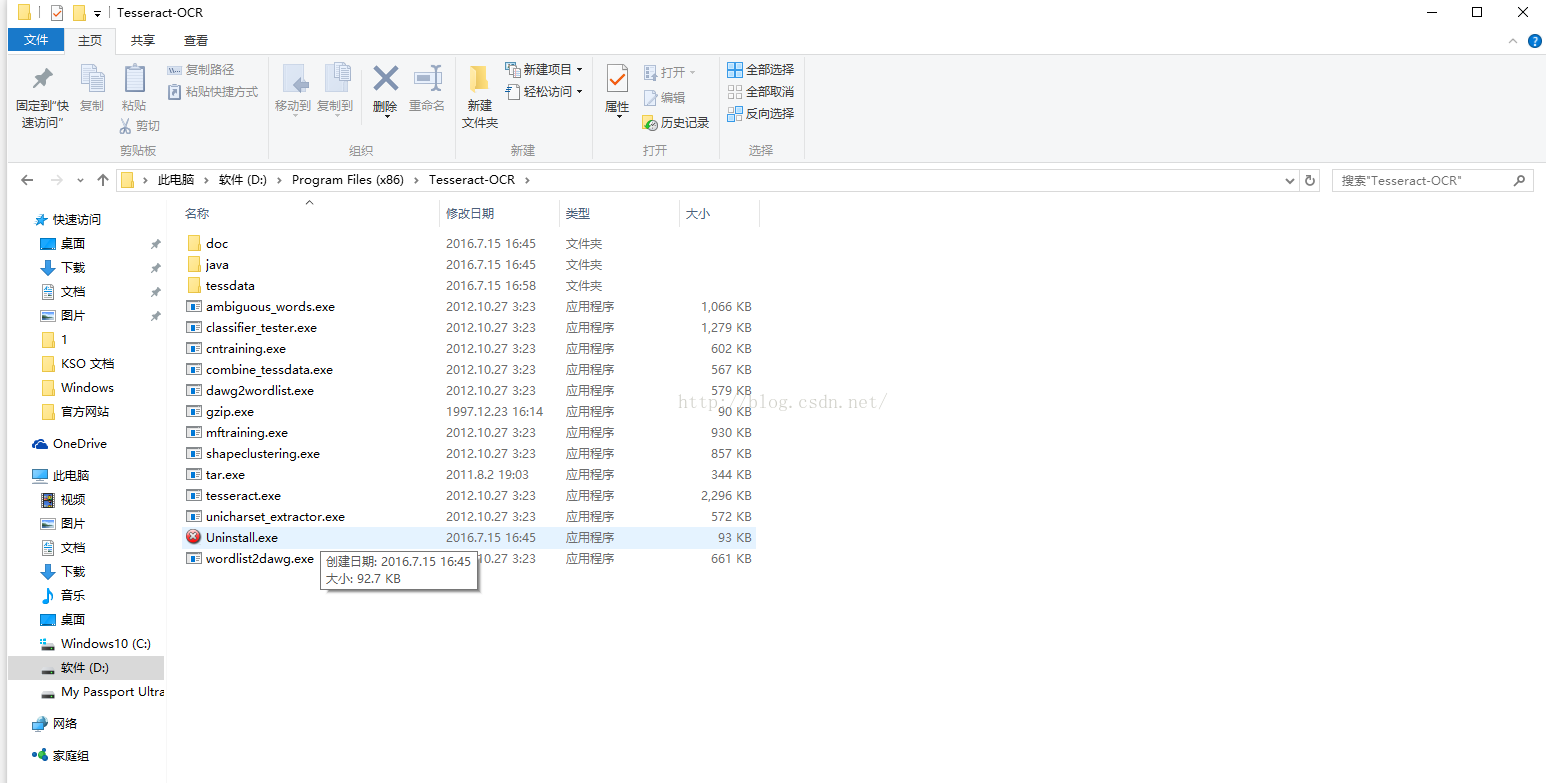Create a New folder from ribbon

click(480, 97)
